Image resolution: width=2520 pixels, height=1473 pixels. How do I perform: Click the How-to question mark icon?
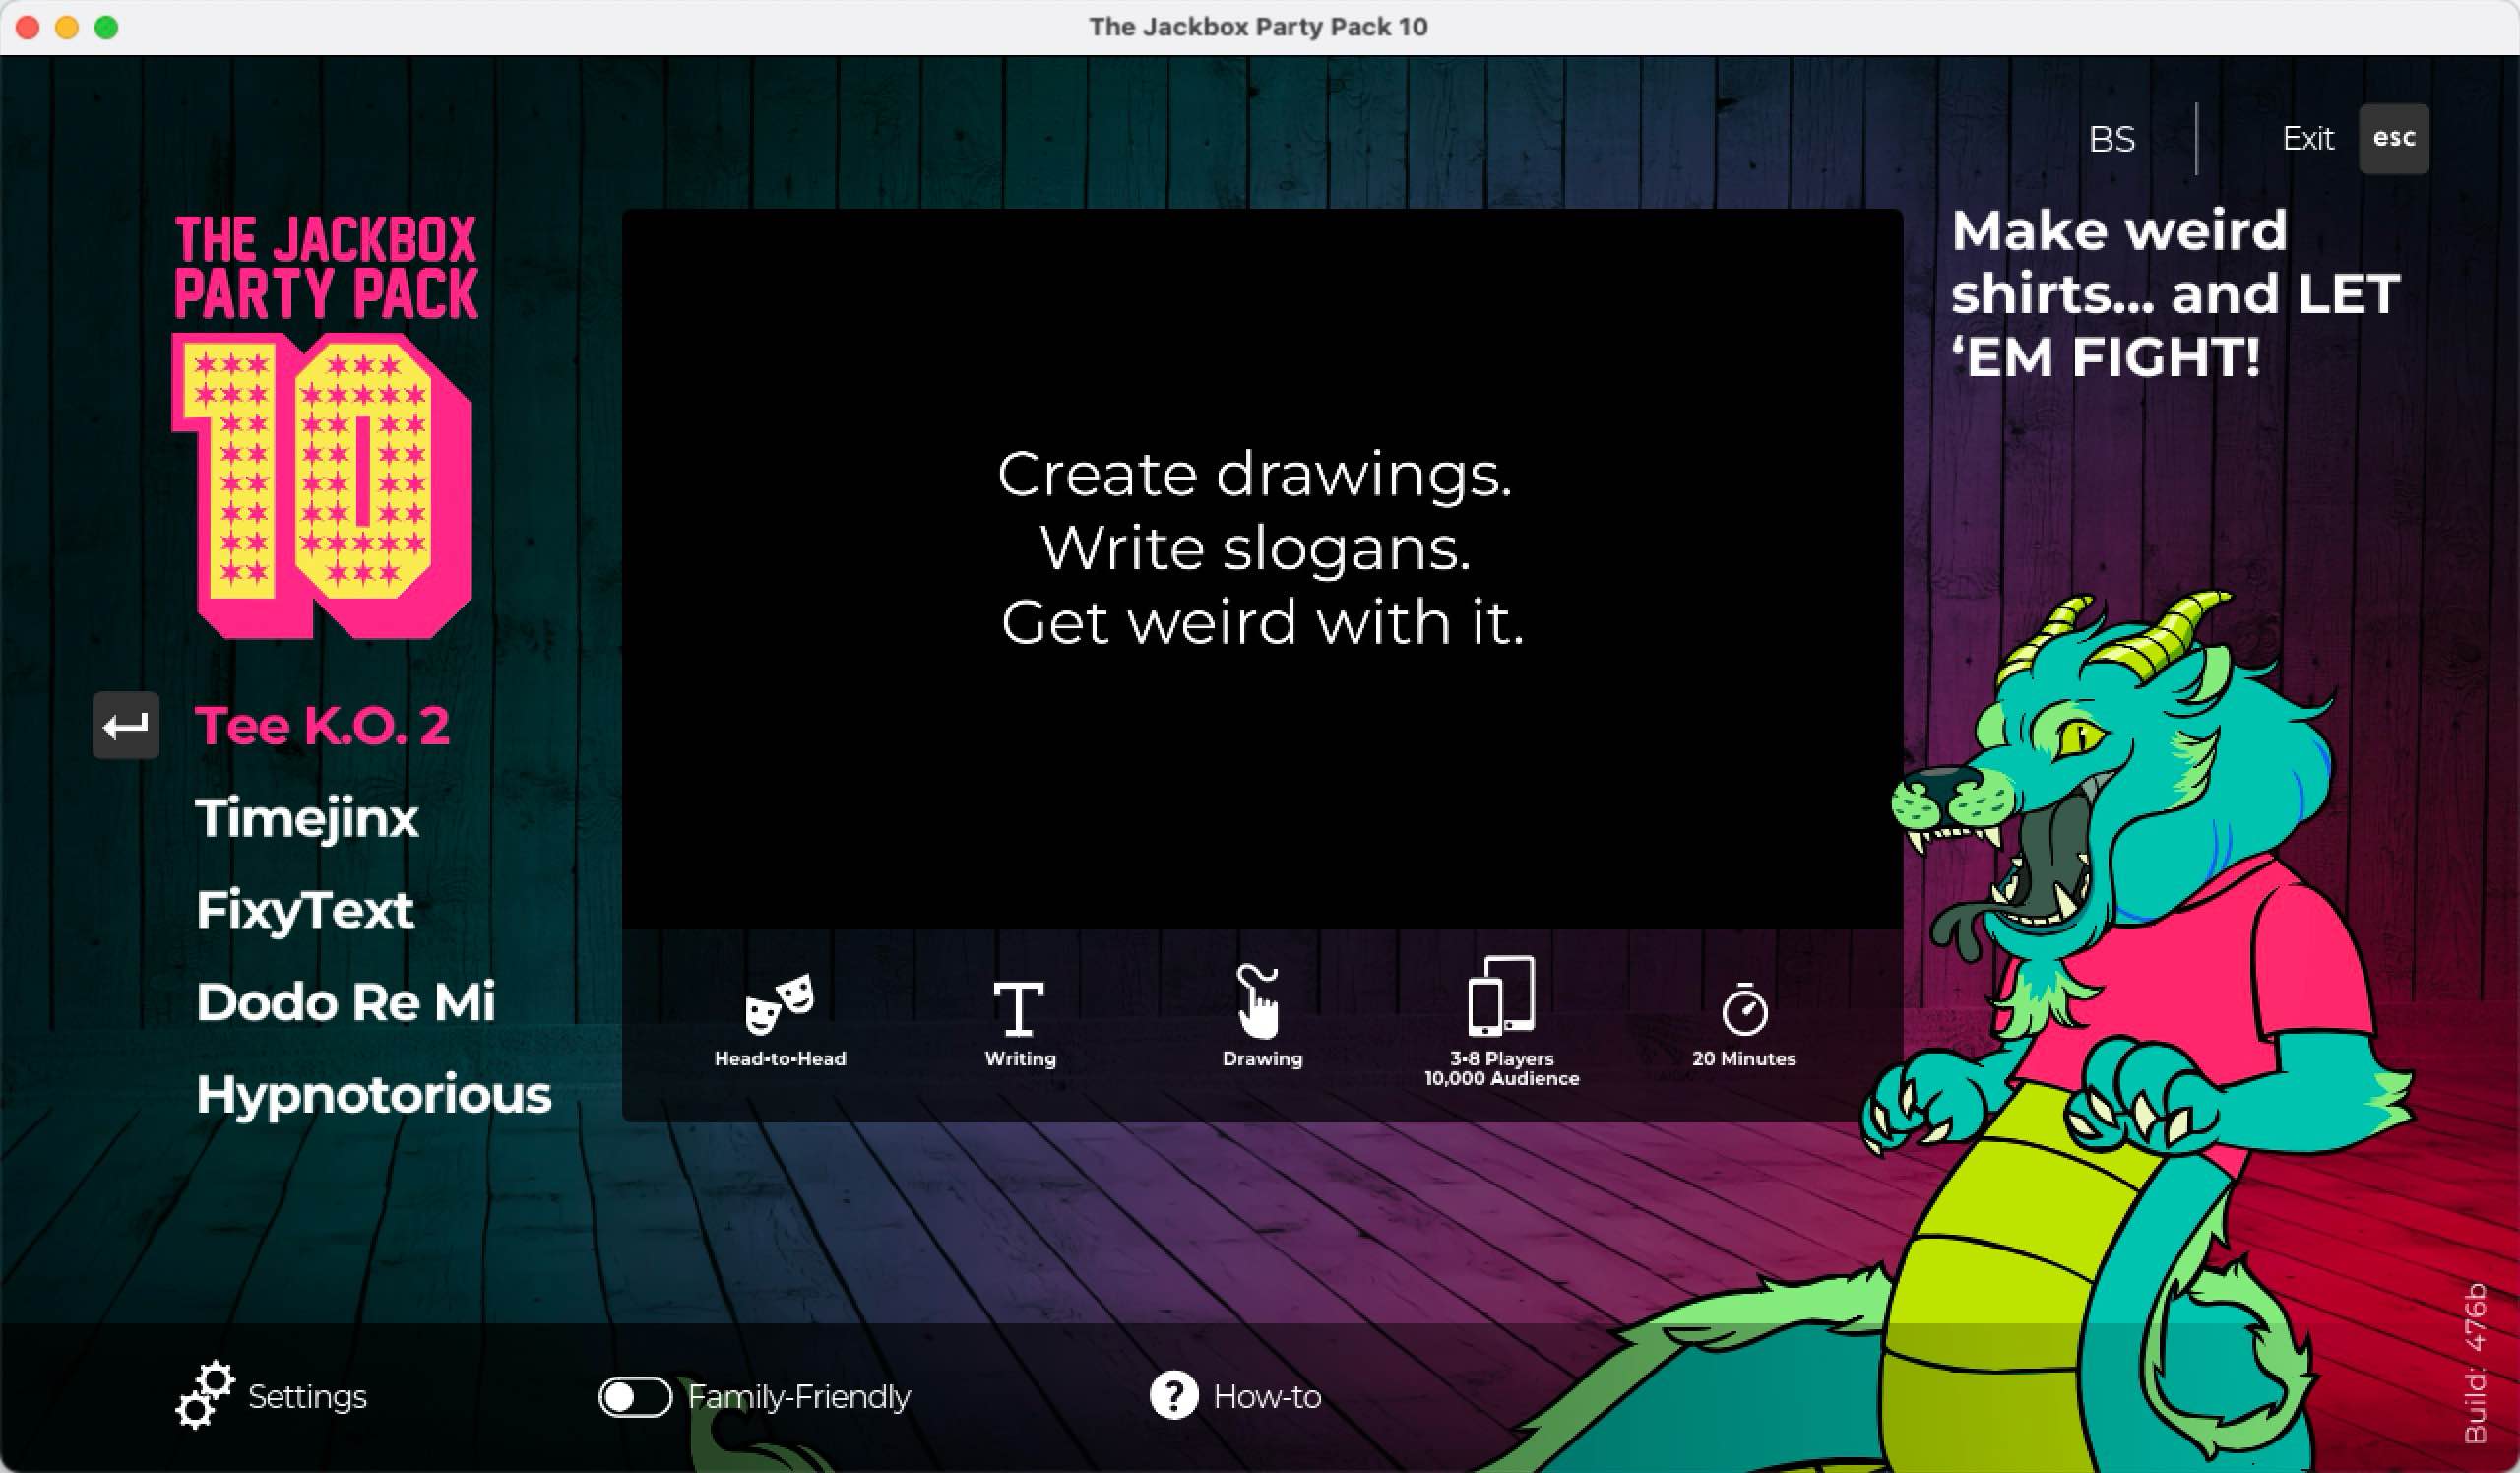(x=1173, y=1395)
